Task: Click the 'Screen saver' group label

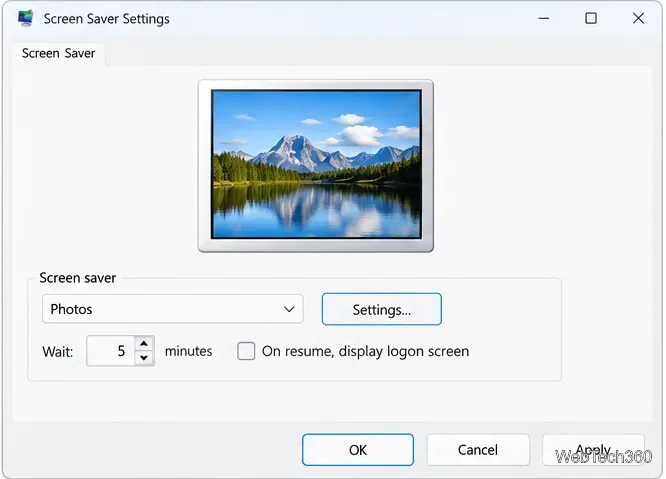Action: pyautogui.click(x=78, y=278)
